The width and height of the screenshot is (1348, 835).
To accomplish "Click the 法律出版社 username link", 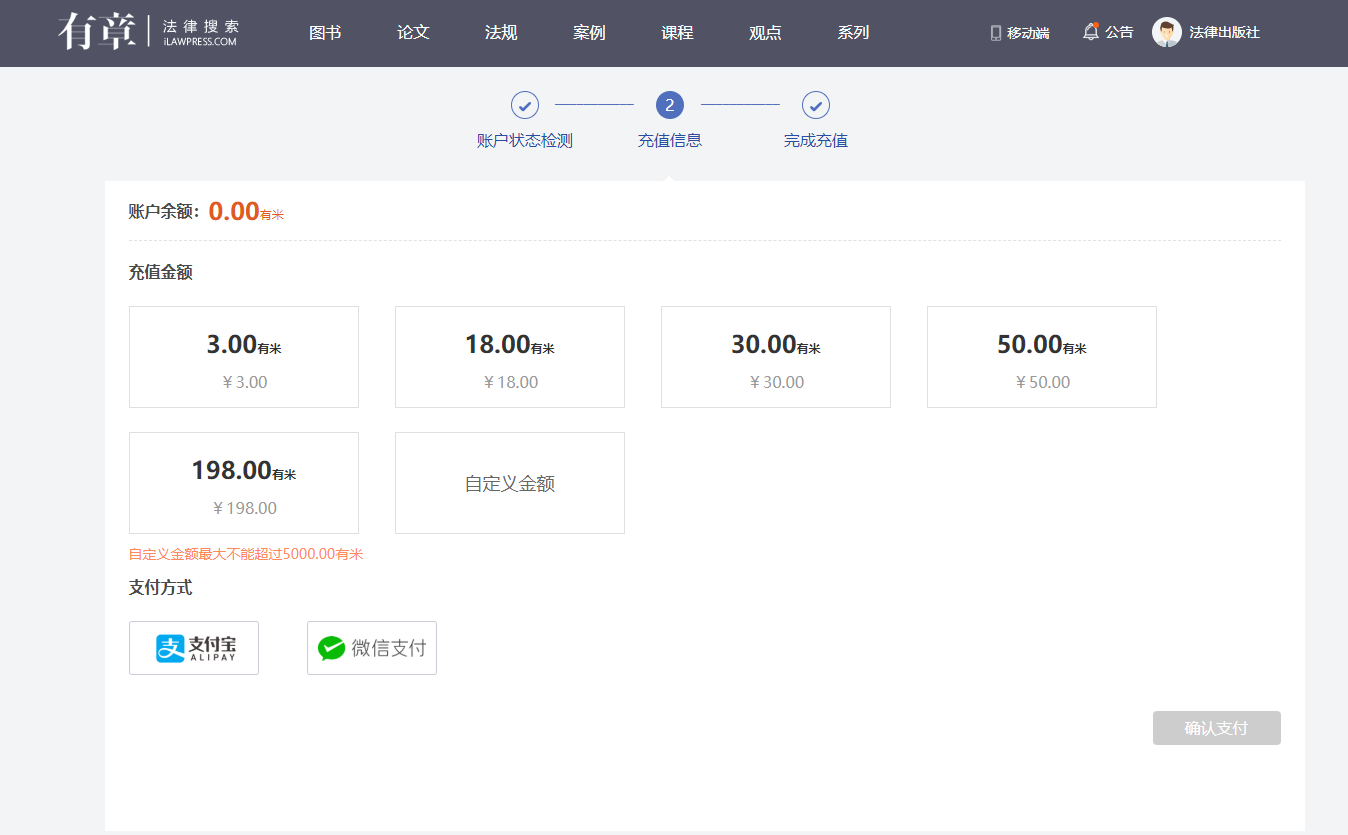I will 1224,33.
